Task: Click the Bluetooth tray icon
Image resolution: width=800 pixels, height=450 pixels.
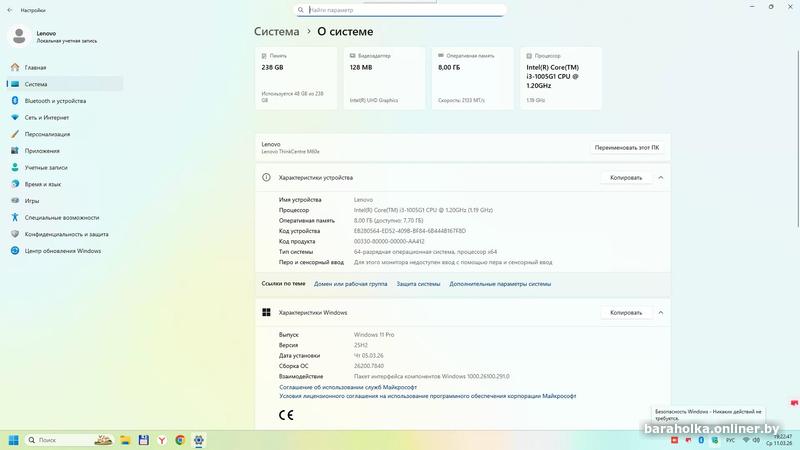Action: [x=701, y=440]
